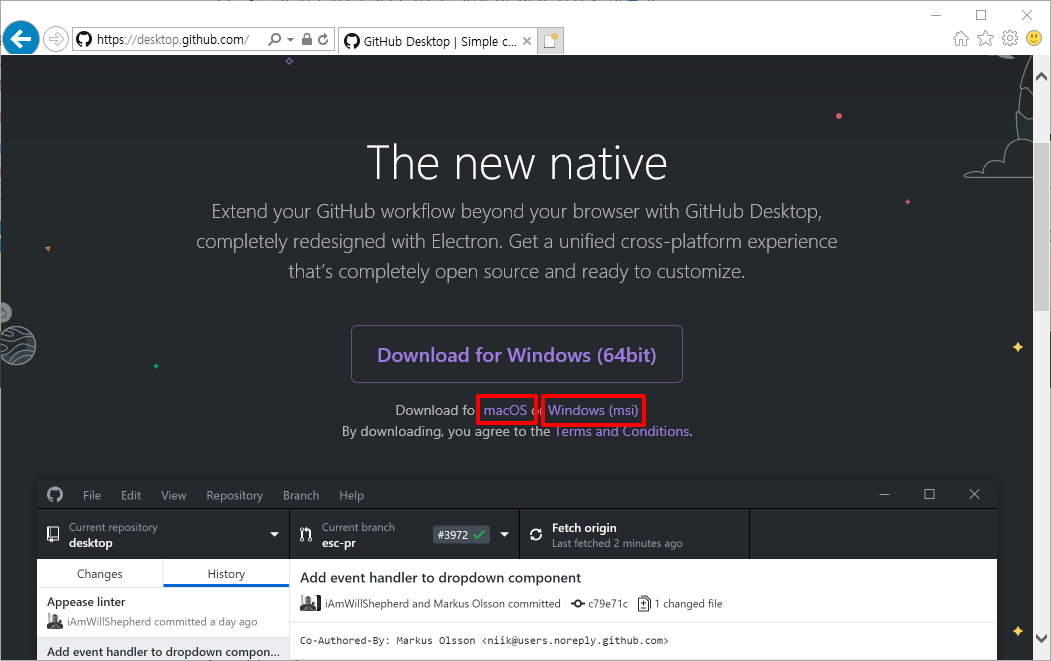Click the repository icon beside Current repository
The height and width of the screenshot is (661, 1051).
tap(53, 534)
